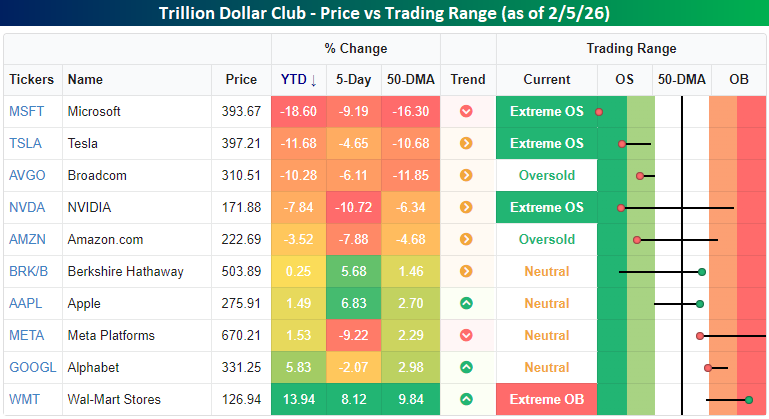The width and height of the screenshot is (769, 419).
Task: Open the GOOGL ticker link
Action: 30,367
